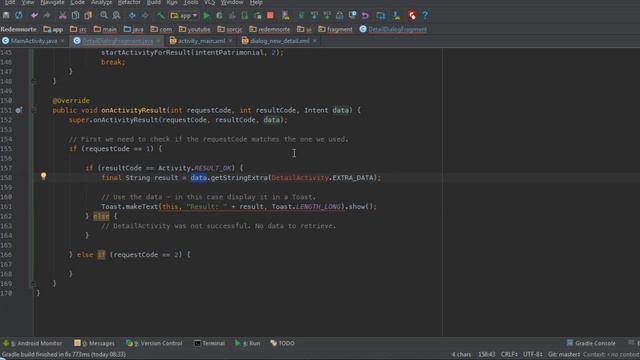Open TODO tool window
Screen dimensions: 640x360
pos(282,343)
